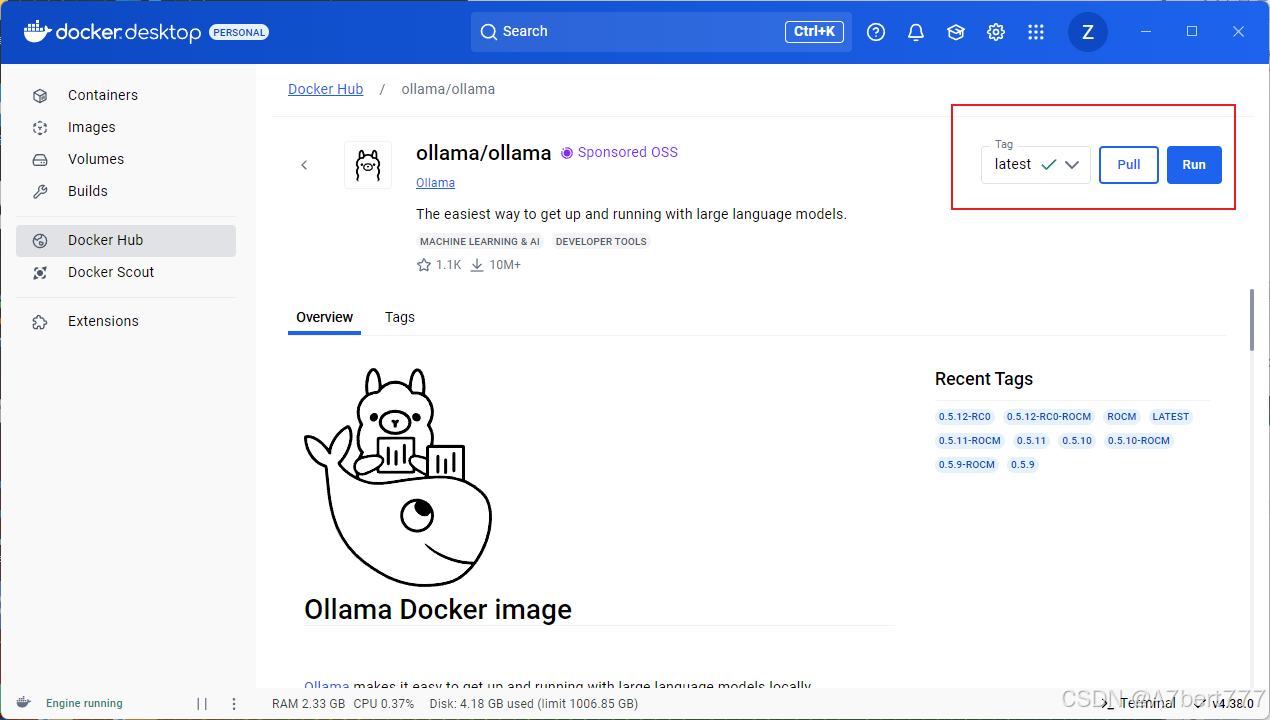Open the notifications bell
The height and width of the screenshot is (720, 1270).
coord(916,32)
